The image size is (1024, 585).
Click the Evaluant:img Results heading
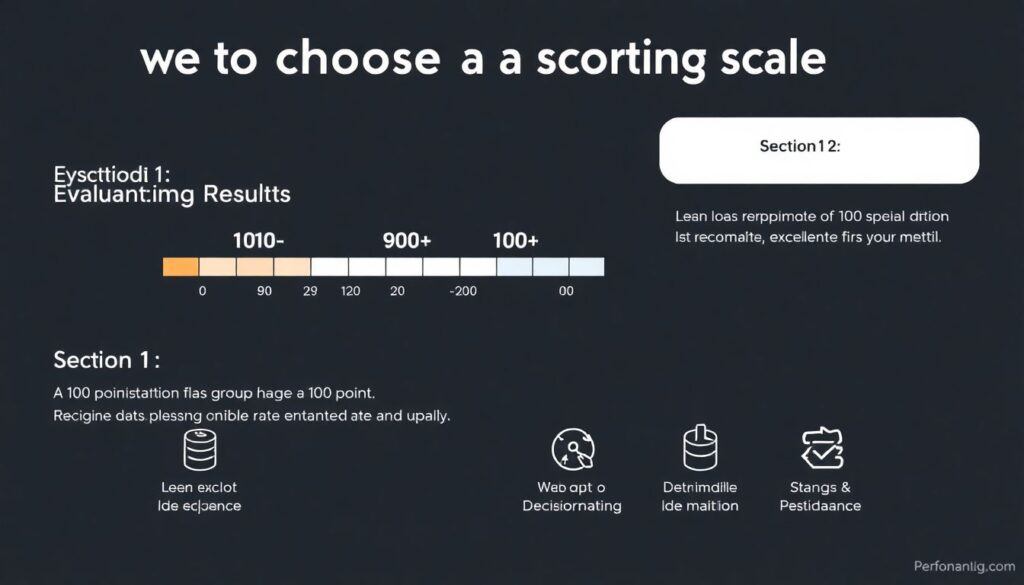171,193
